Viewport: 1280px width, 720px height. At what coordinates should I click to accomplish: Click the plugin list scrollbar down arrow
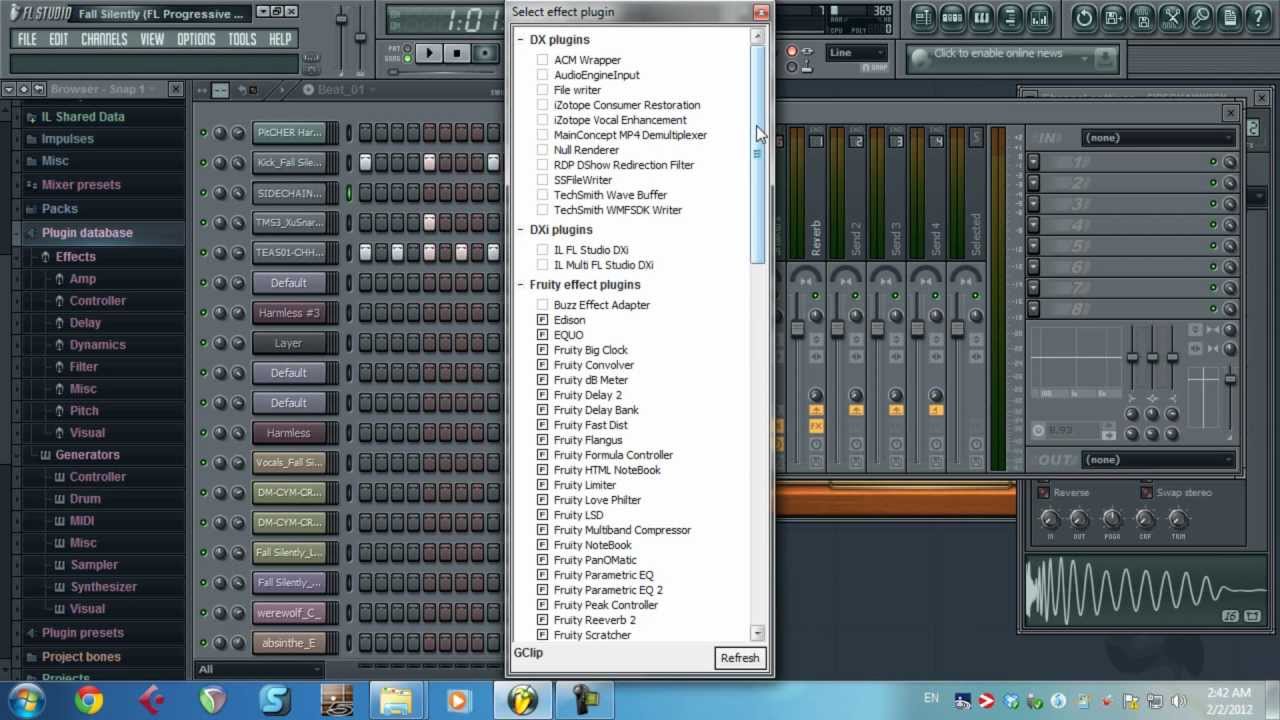tap(757, 633)
